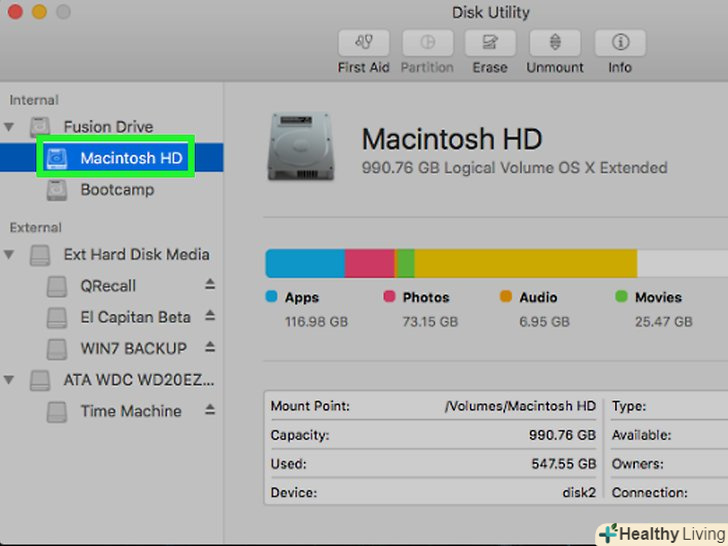Click the blue Apps legend dot
This screenshot has width=728, height=546.
click(272, 296)
